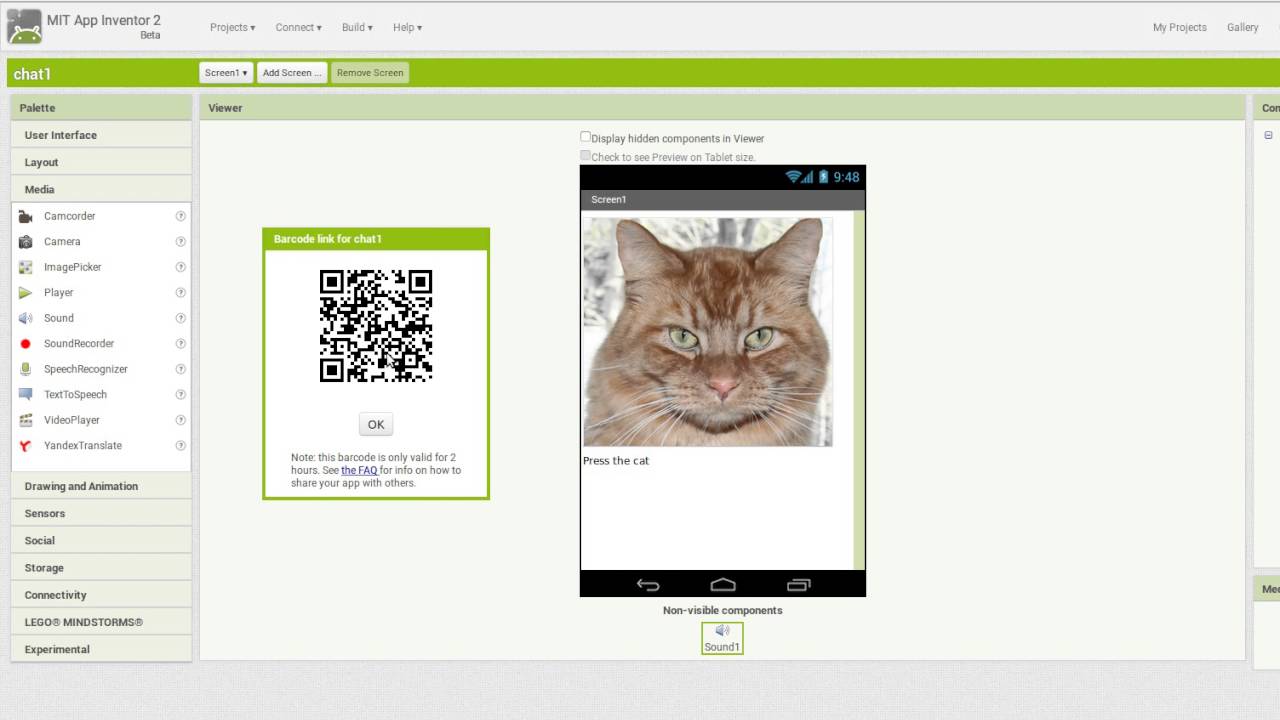The height and width of the screenshot is (720, 1280).
Task: Open the Build dropdown menu
Action: [x=357, y=27]
